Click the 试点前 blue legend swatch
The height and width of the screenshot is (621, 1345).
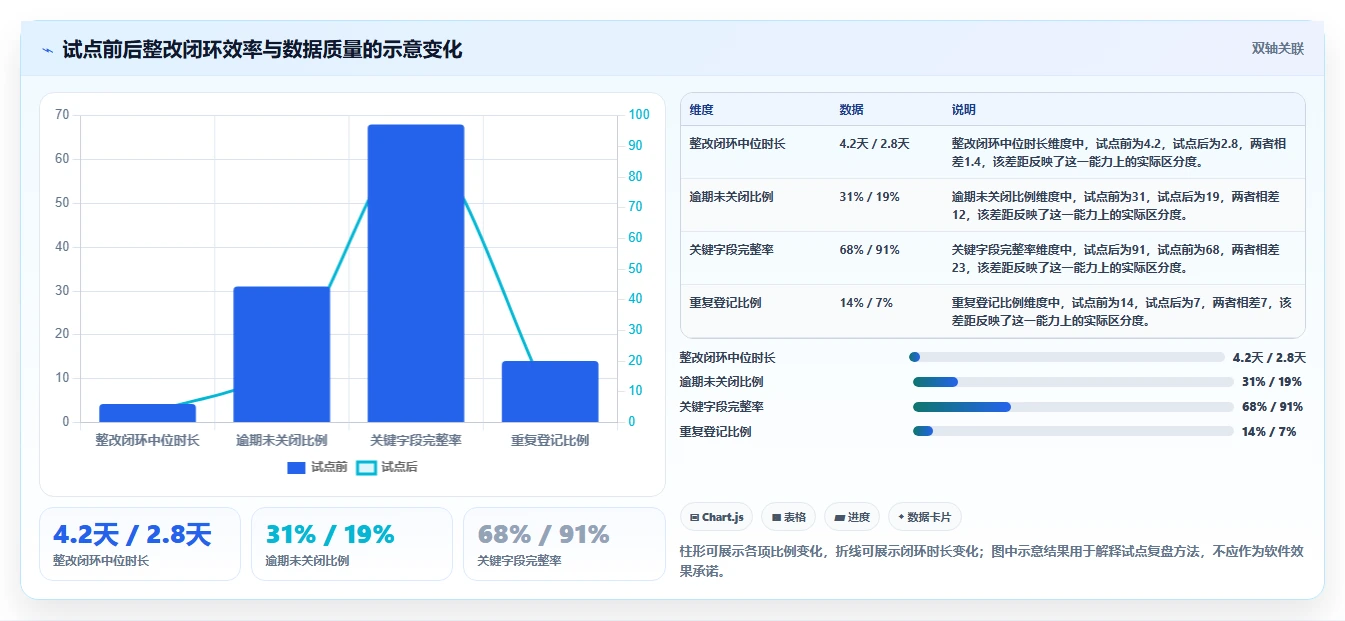click(x=296, y=467)
